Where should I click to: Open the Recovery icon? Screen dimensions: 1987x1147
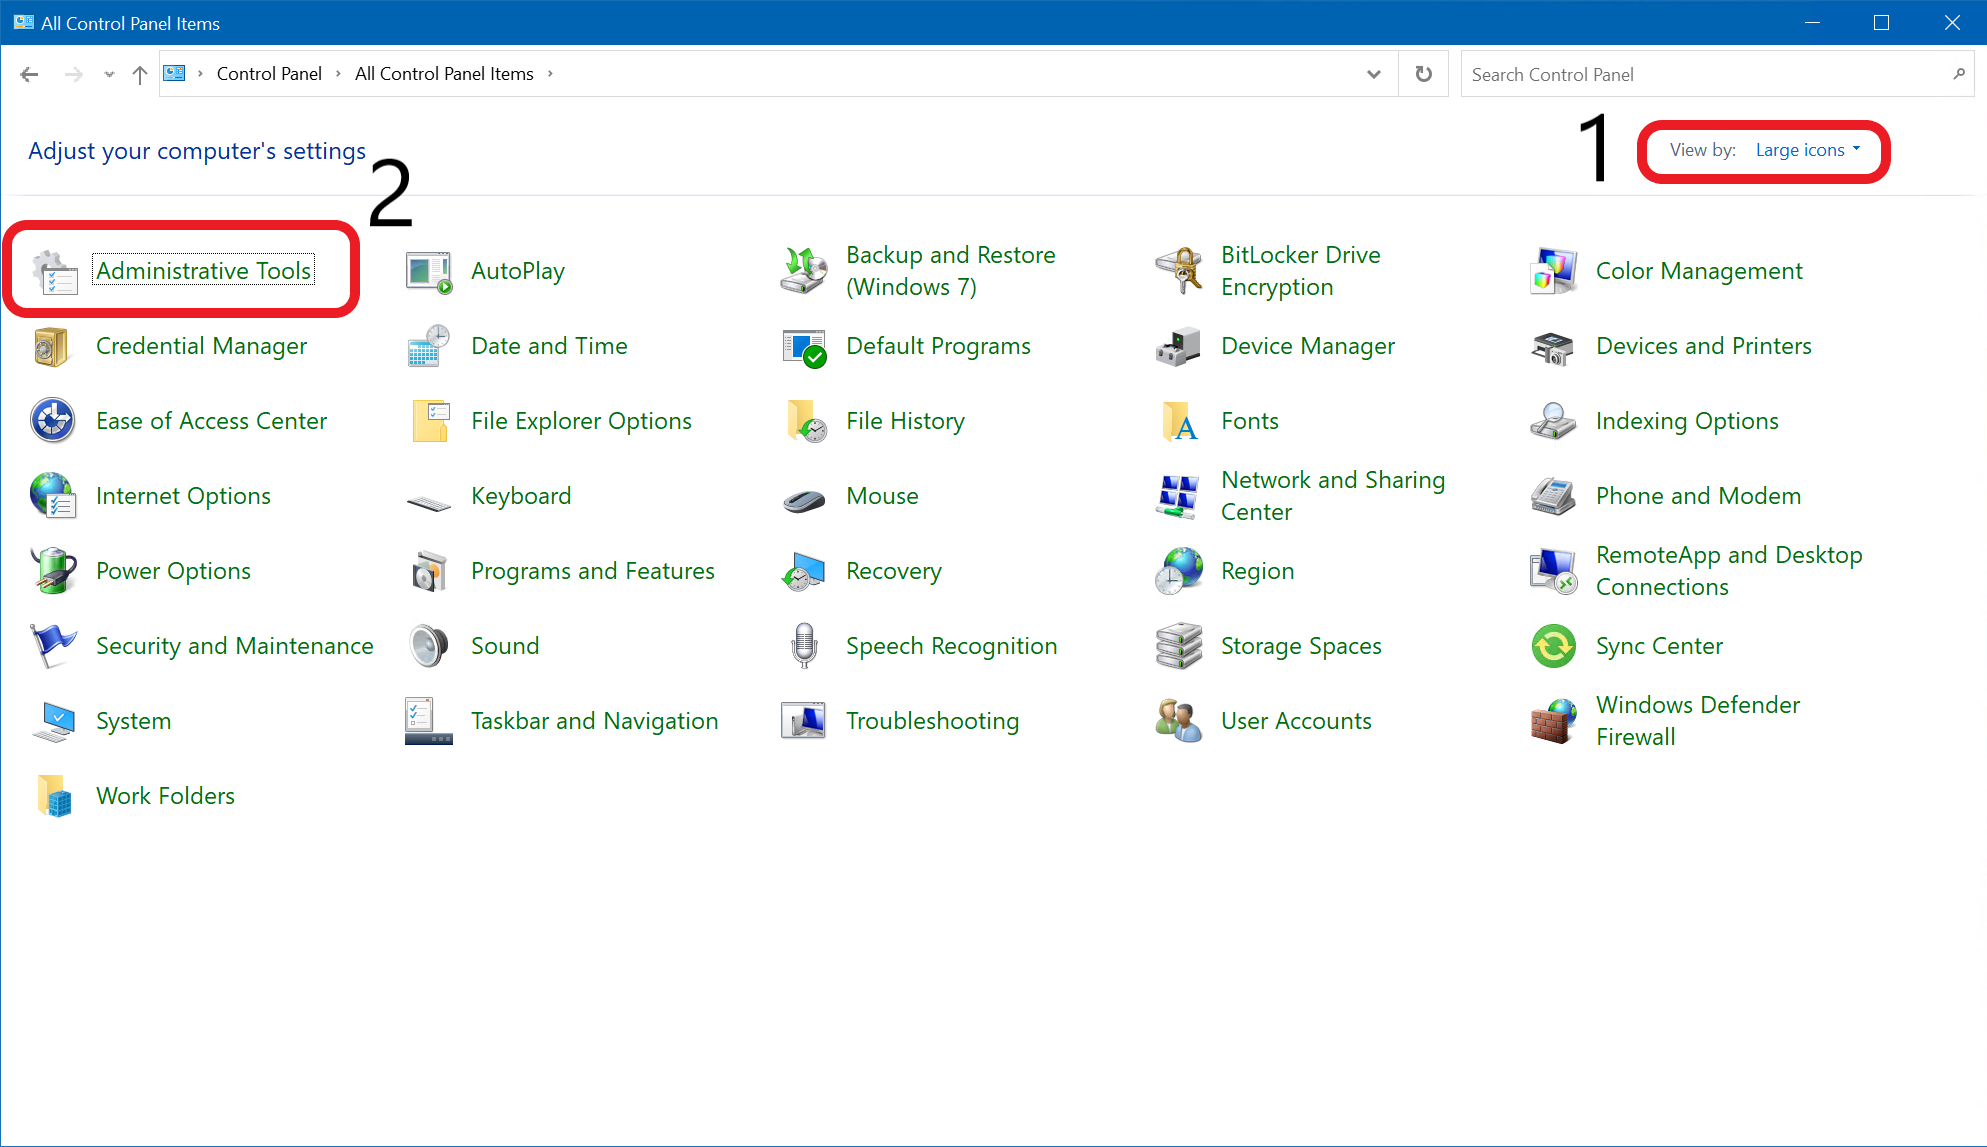(x=804, y=572)
